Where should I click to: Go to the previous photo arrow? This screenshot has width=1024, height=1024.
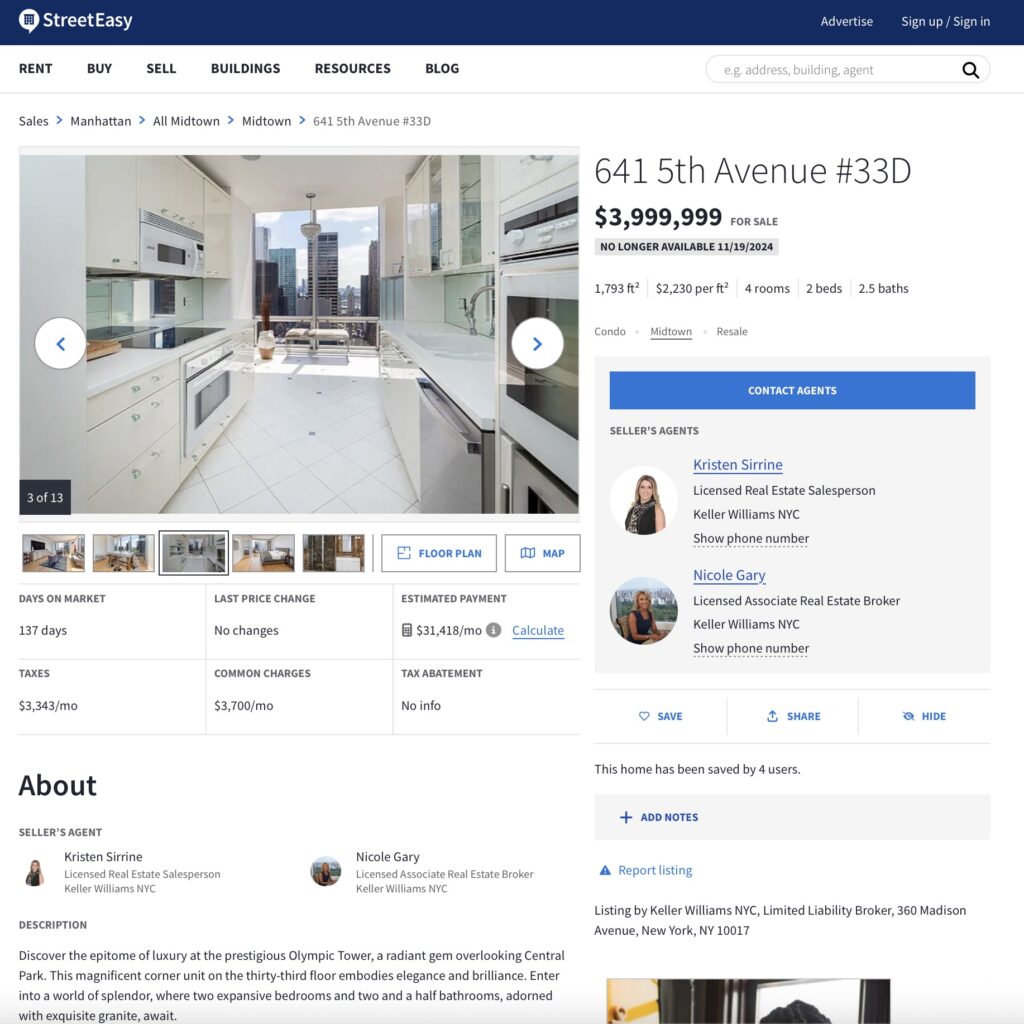[60, 344]
